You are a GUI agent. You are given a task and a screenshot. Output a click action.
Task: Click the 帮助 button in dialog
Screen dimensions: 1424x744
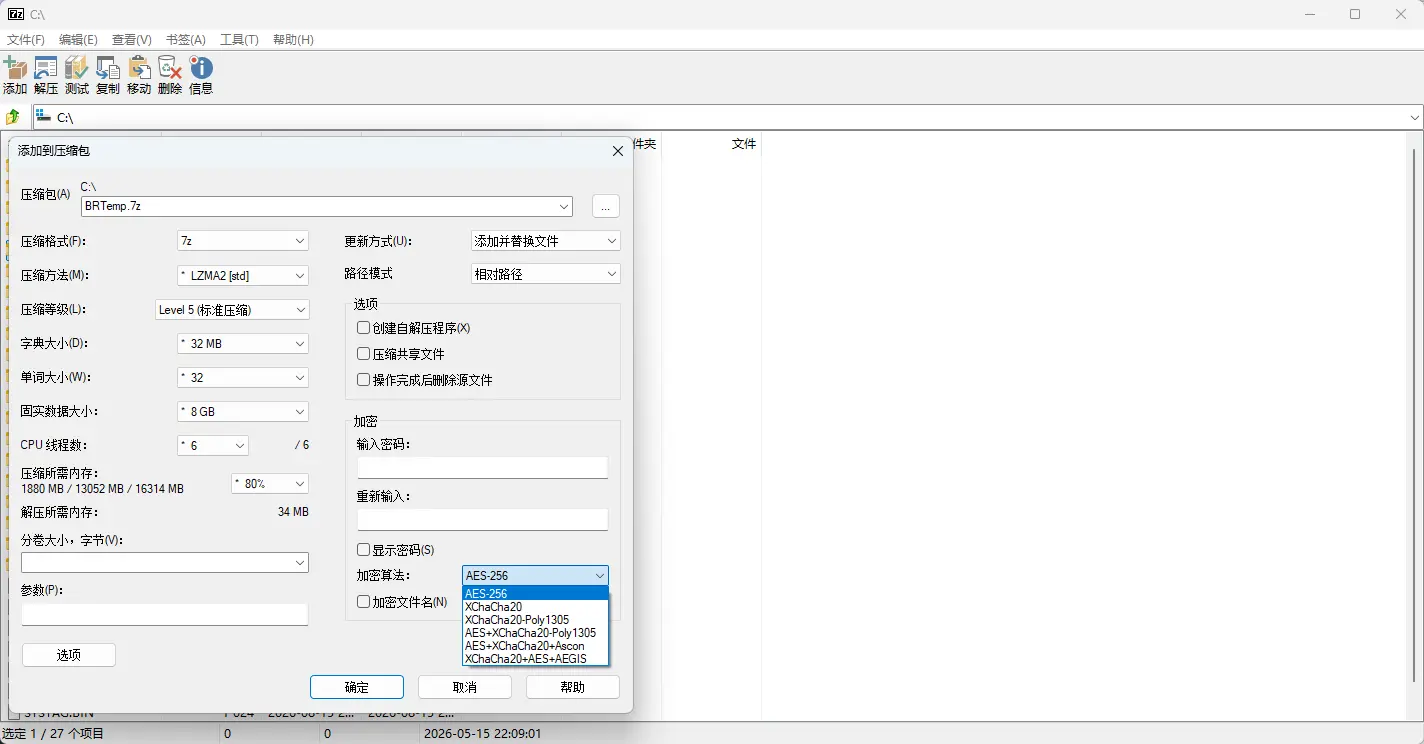[573, 687]
